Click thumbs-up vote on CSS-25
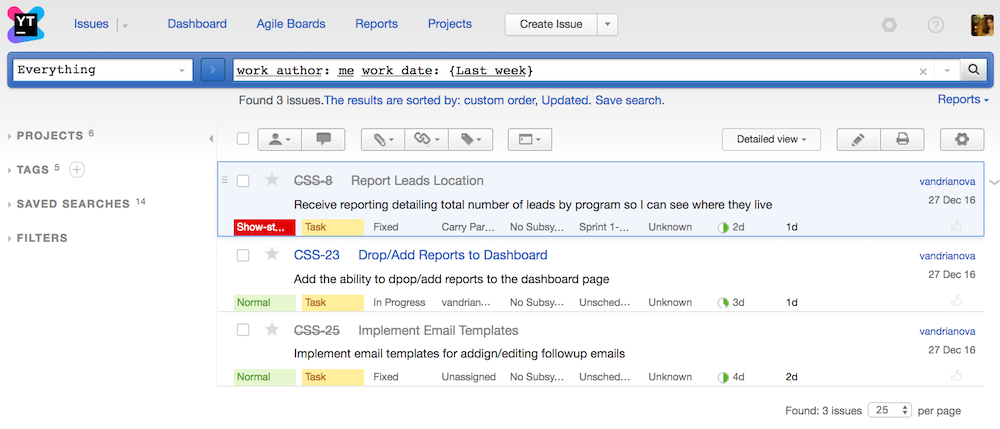The image size is (1000, 429). 956,375
